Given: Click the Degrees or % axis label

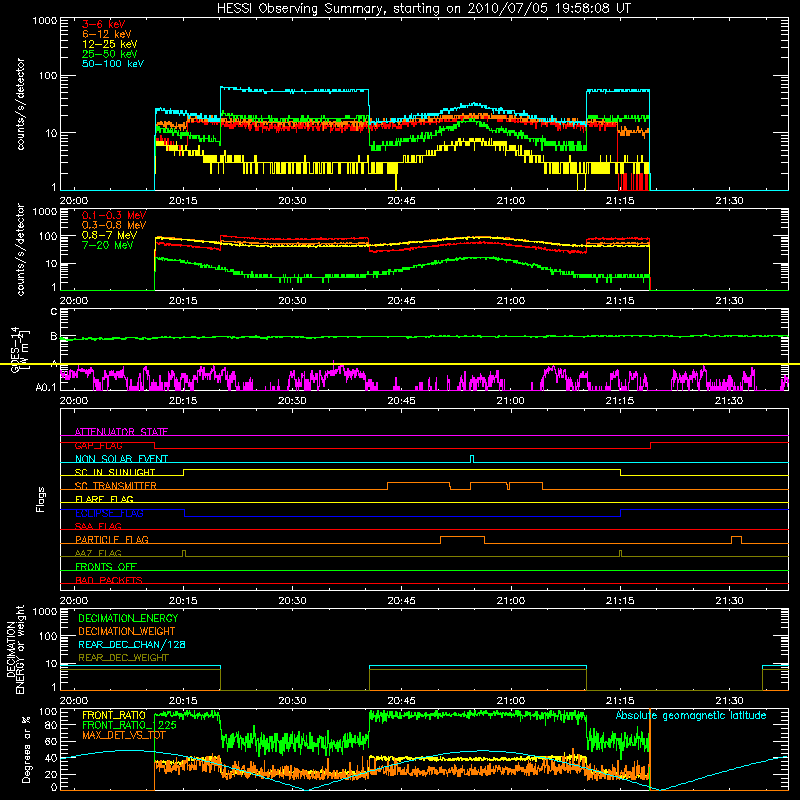Looking at the screenshot, I should [26, 749].
